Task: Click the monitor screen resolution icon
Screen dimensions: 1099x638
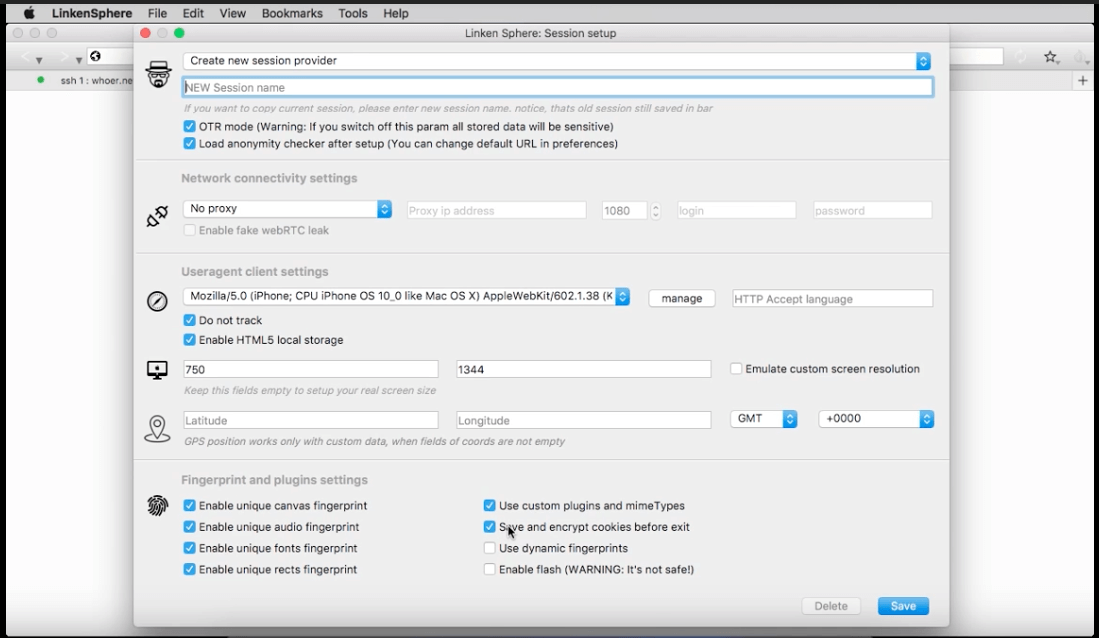Action: 157,370
